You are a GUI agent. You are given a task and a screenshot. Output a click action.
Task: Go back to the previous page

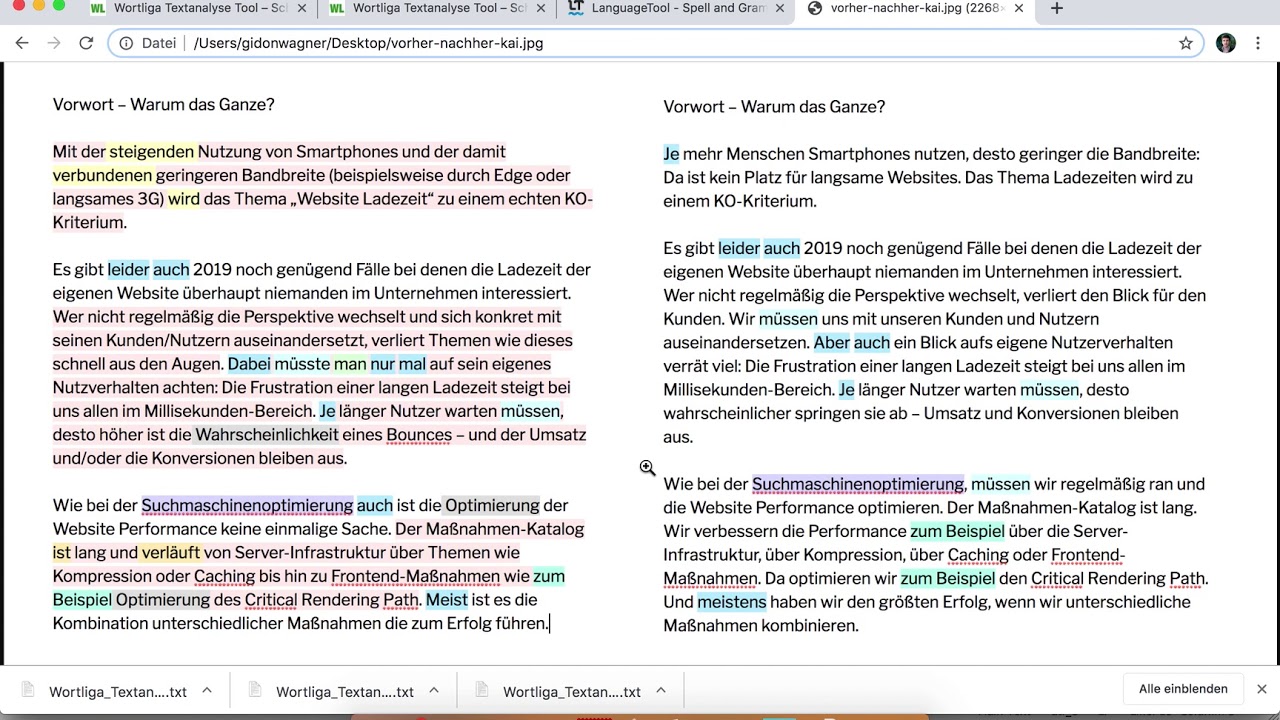point(22,43)
